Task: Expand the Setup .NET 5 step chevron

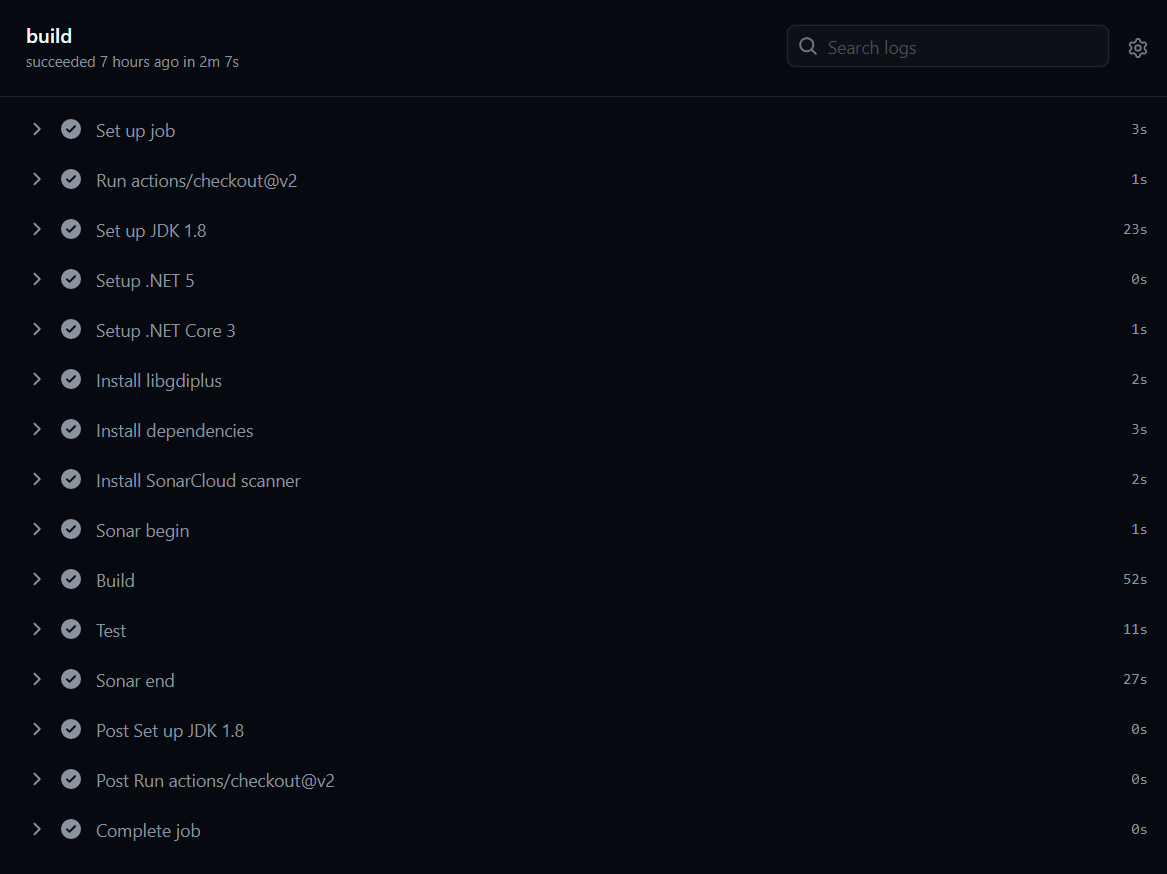Action: [x=36, y=279]
